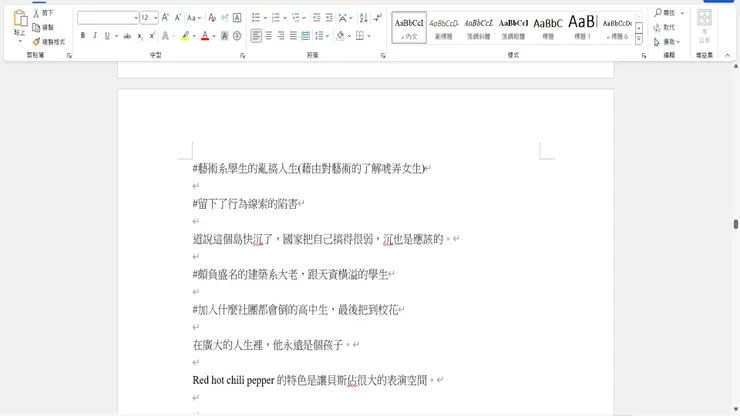
Task: Click the vertical scrollbar thumb
Action: point(735,224)
